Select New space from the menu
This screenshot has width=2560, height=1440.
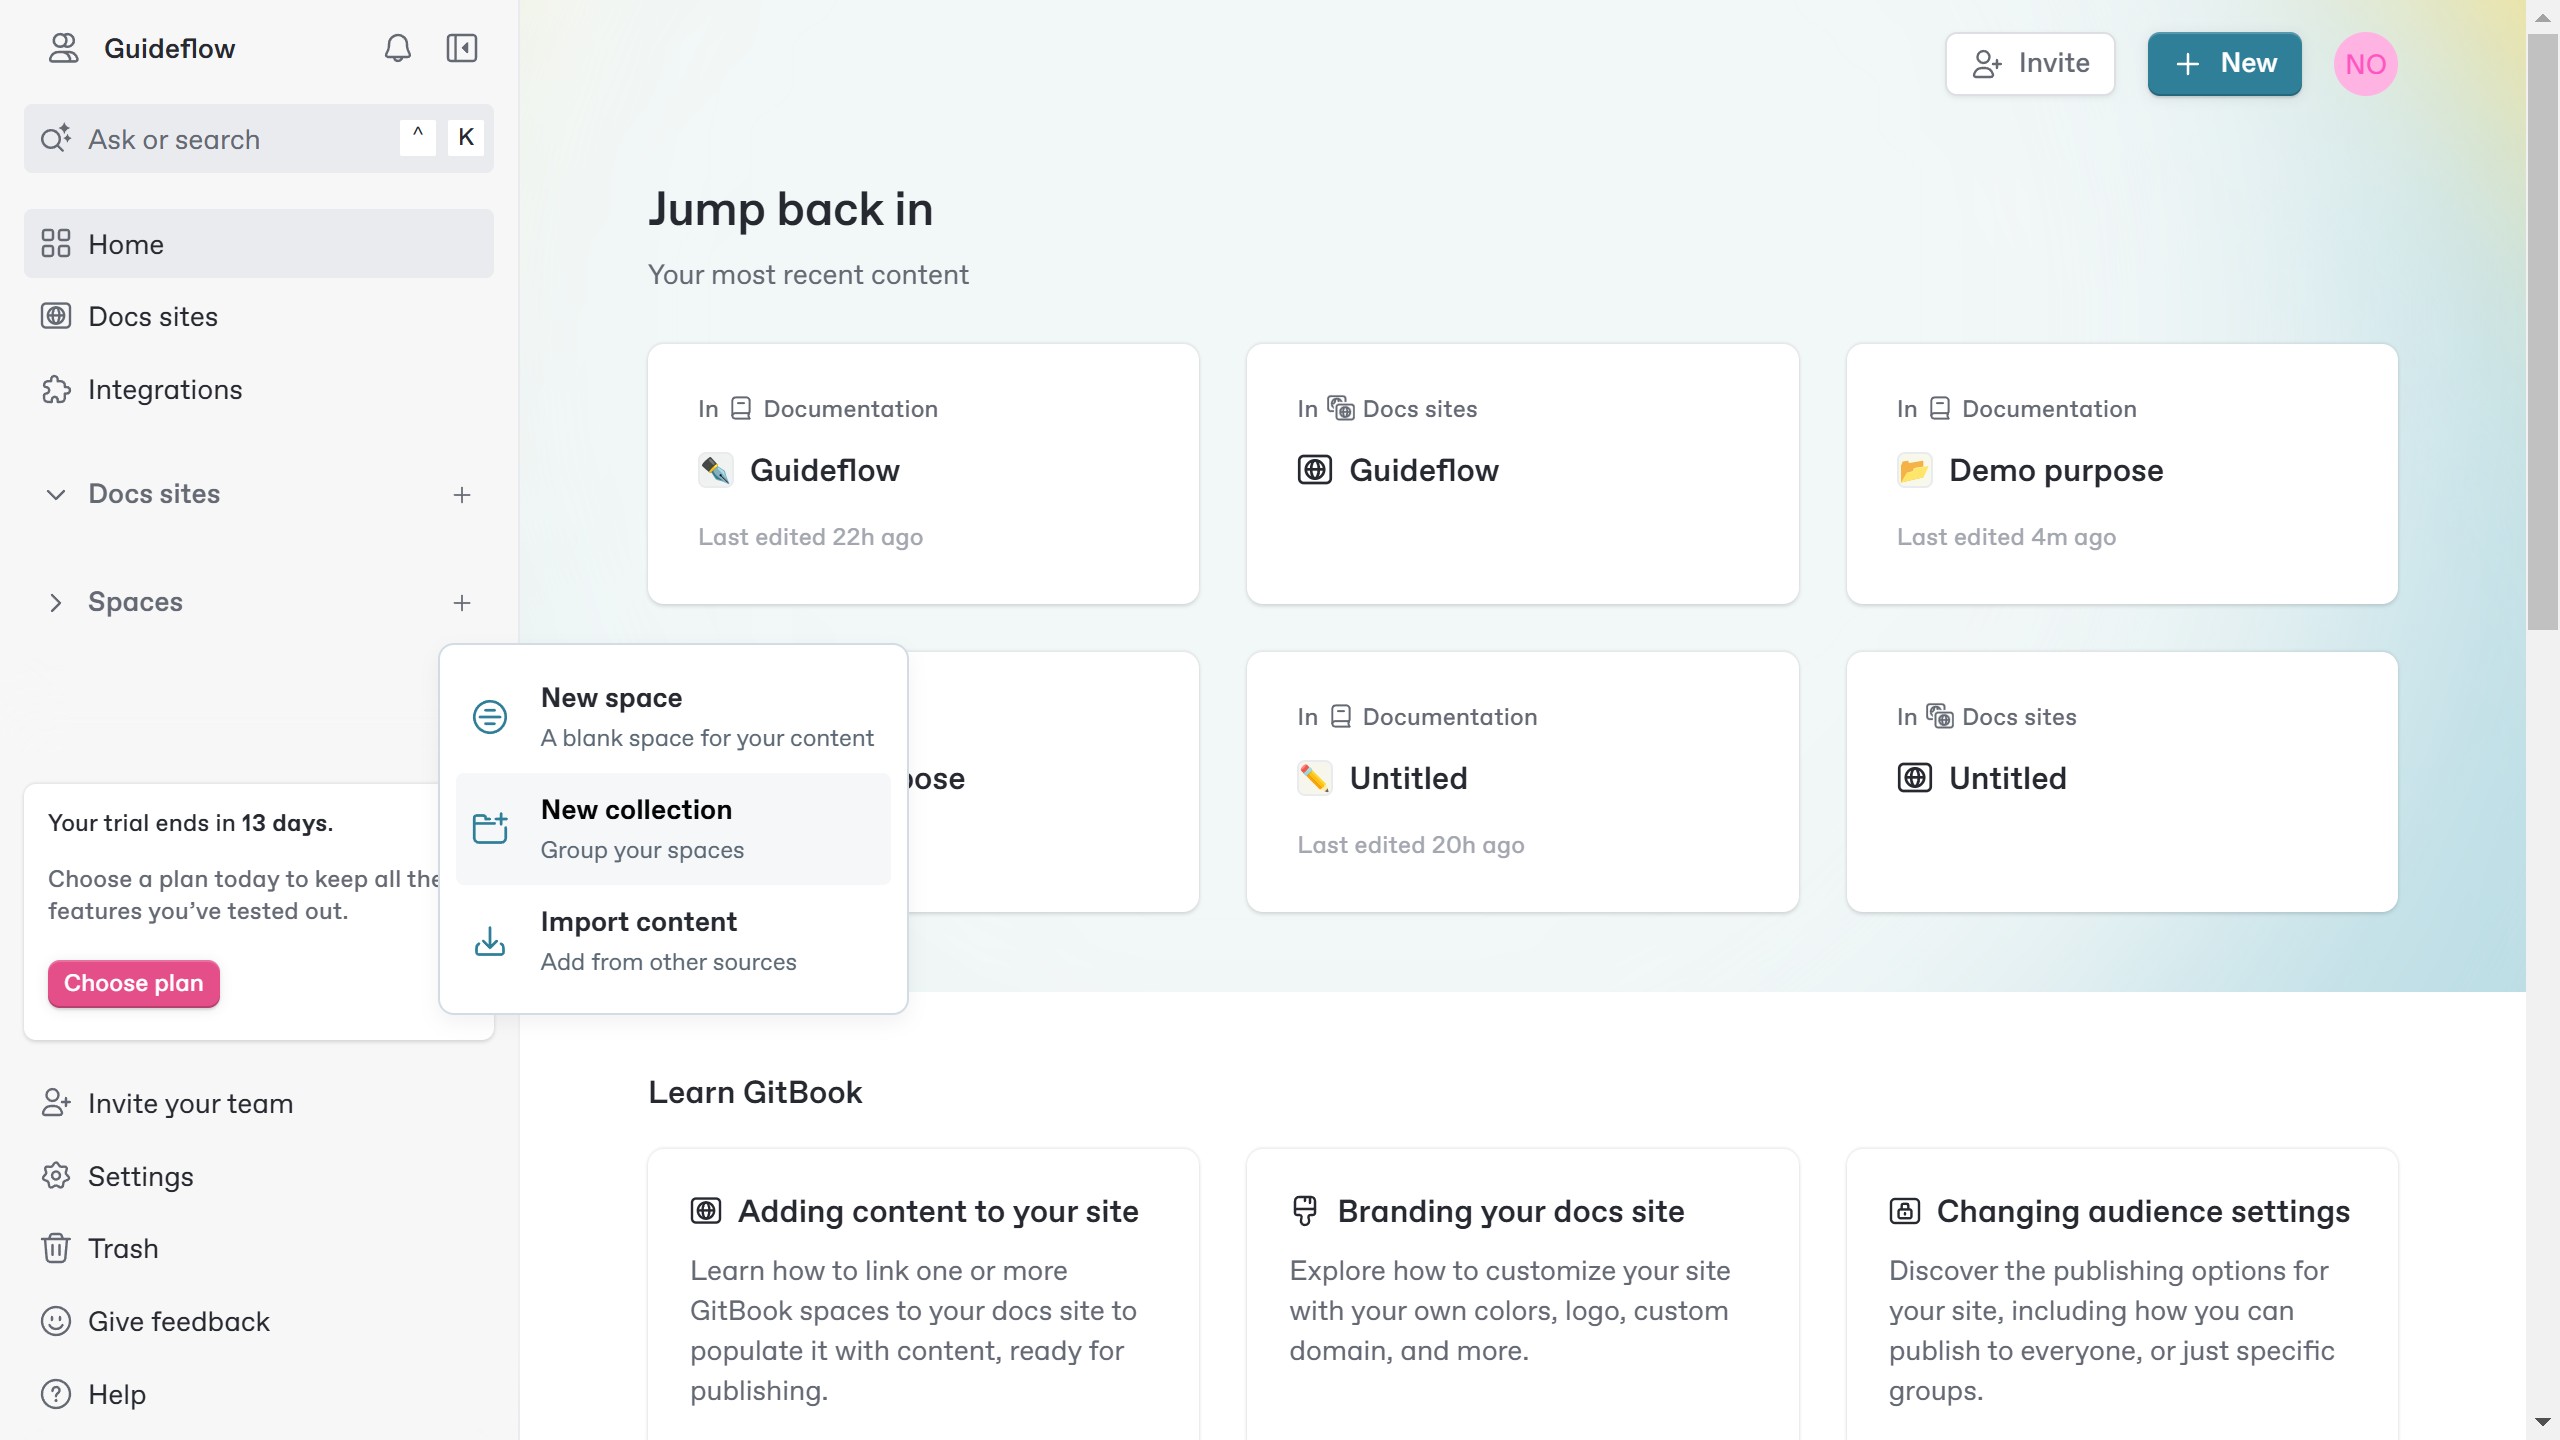point(673,717)
